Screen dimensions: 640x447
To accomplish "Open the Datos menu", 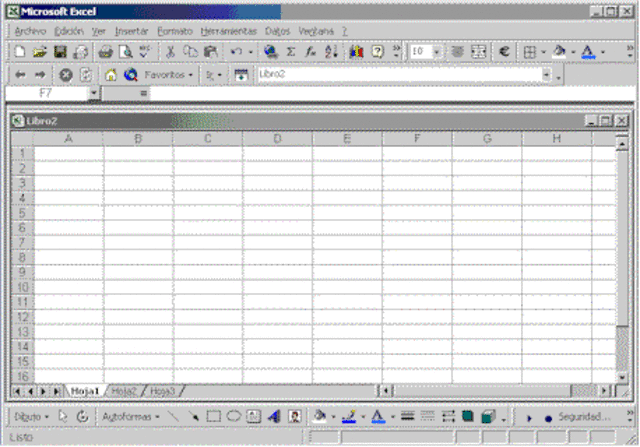I will (278, 31).
